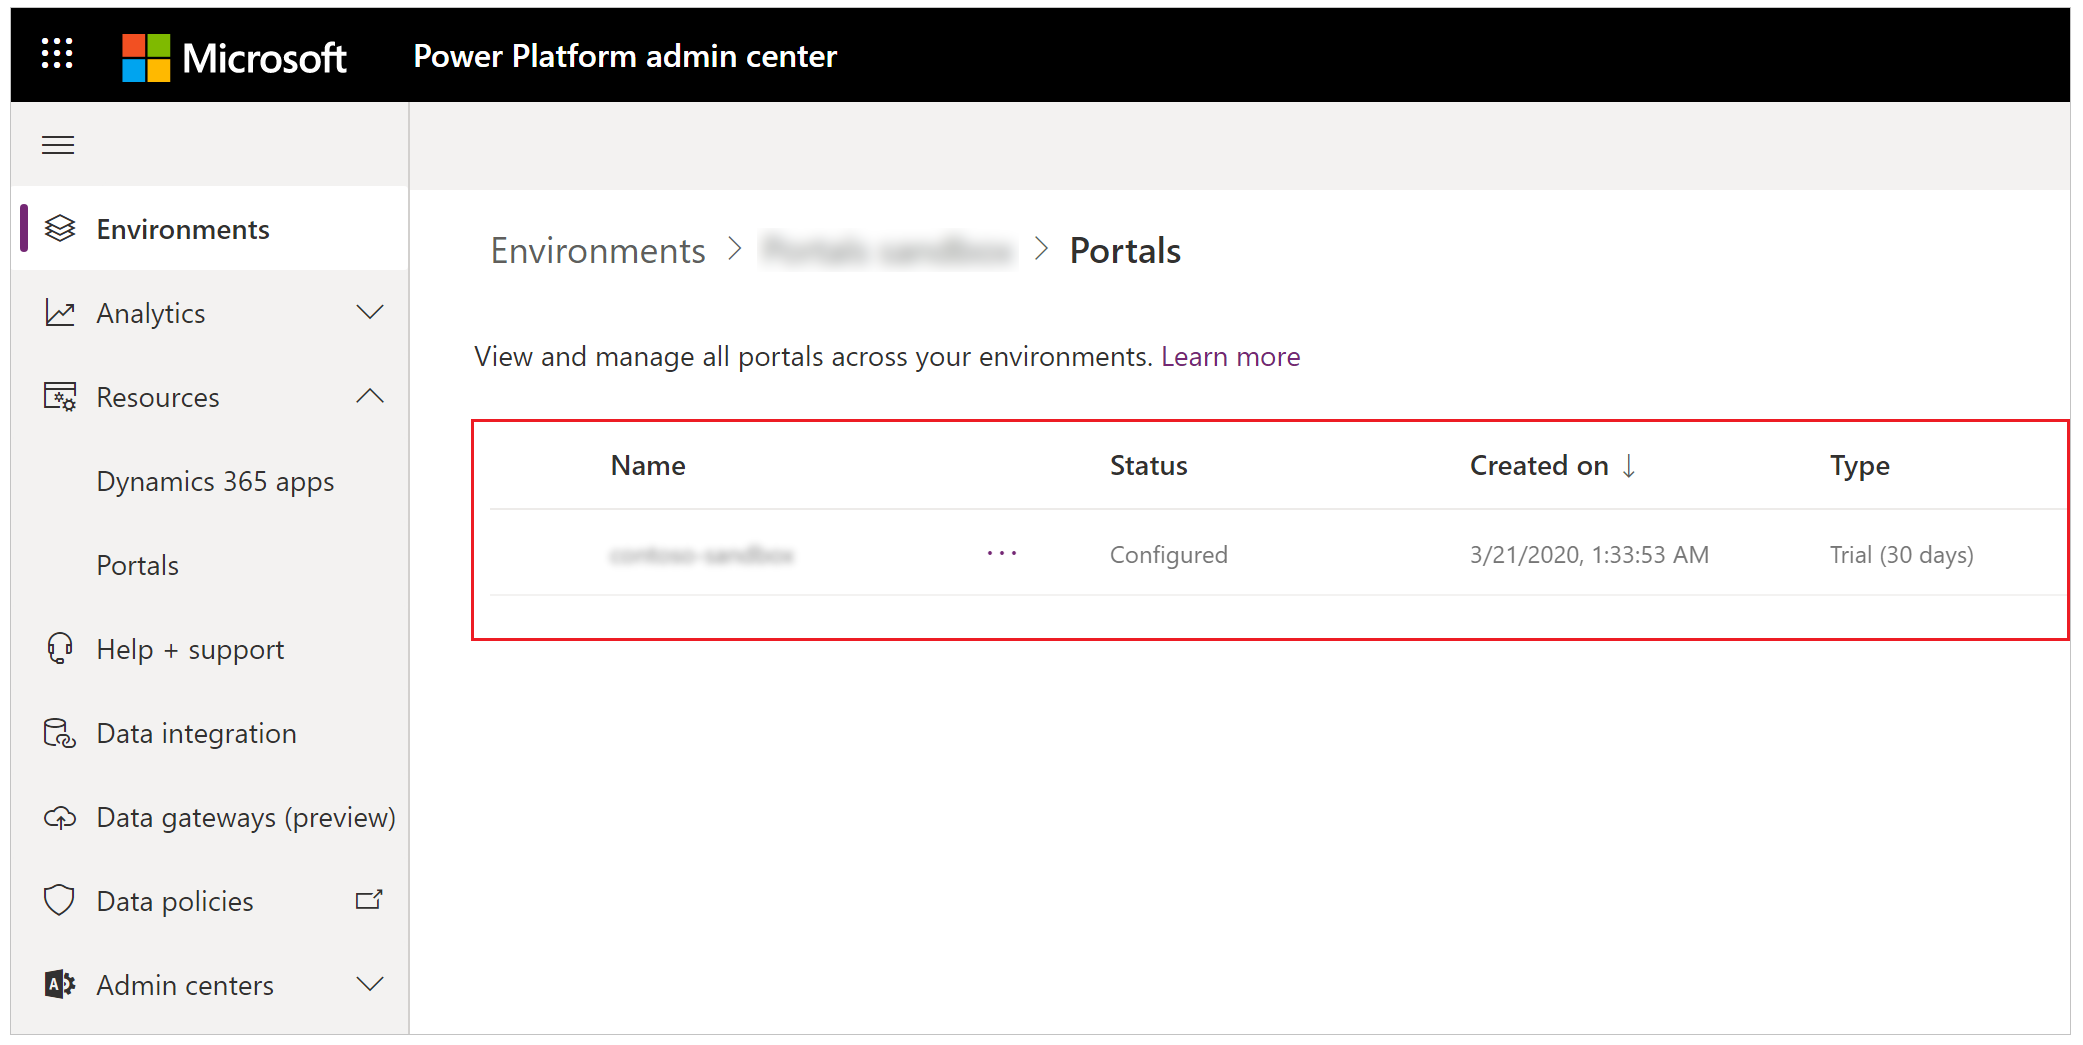Click the Data policies external-link icon
The height and width of the screenshot is (1045, 2083).
tap(369, 900)
